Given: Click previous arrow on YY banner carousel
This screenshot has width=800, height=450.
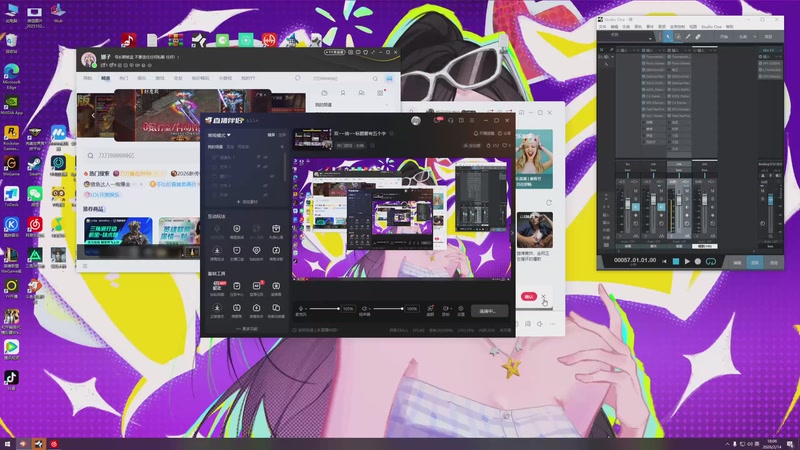Looking at the screenshot, I should point(92,115).
